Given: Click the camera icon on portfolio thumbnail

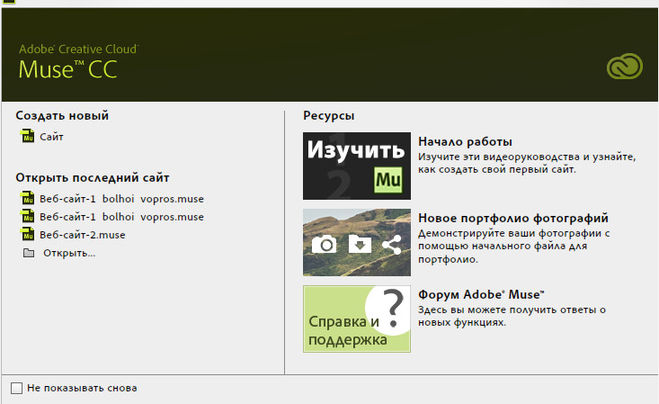Looking at the screenshot, I should [324, 244].
